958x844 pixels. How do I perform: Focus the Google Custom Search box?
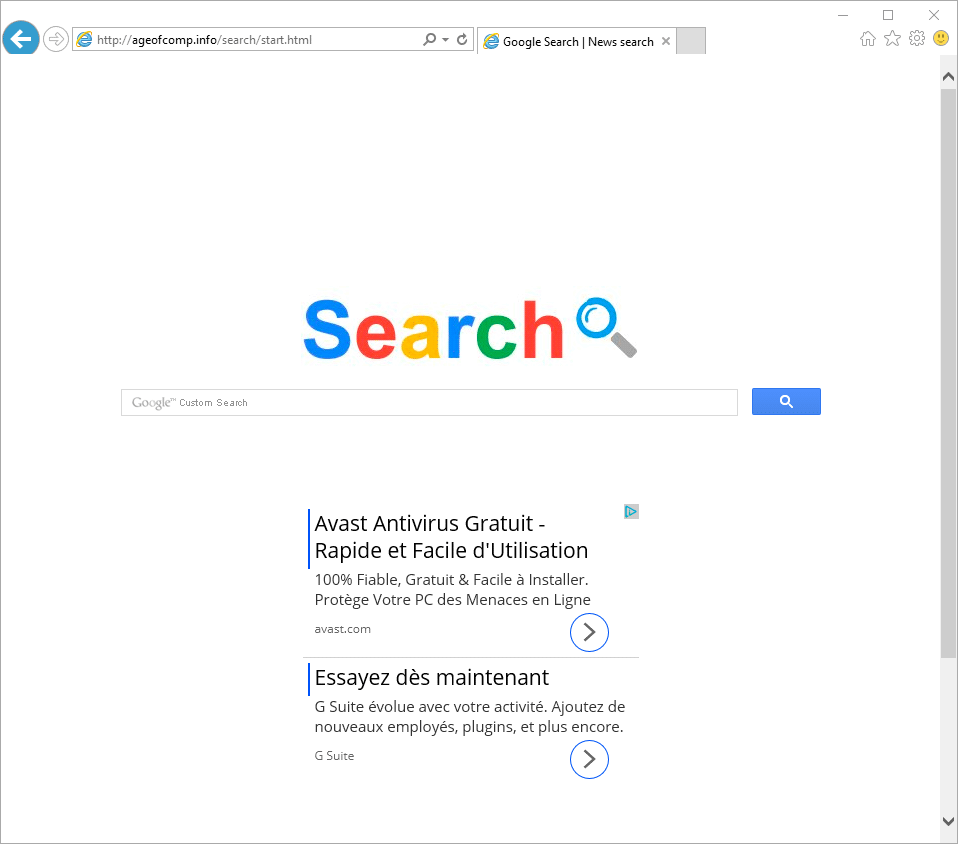[429, 403]
